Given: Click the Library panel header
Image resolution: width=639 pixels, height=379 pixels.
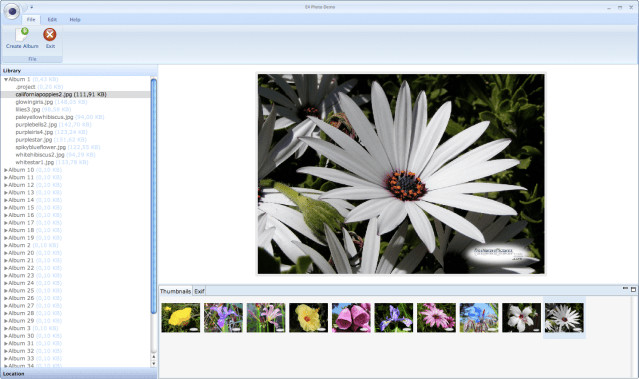Looking at the screenshot, I should [79, 71].
